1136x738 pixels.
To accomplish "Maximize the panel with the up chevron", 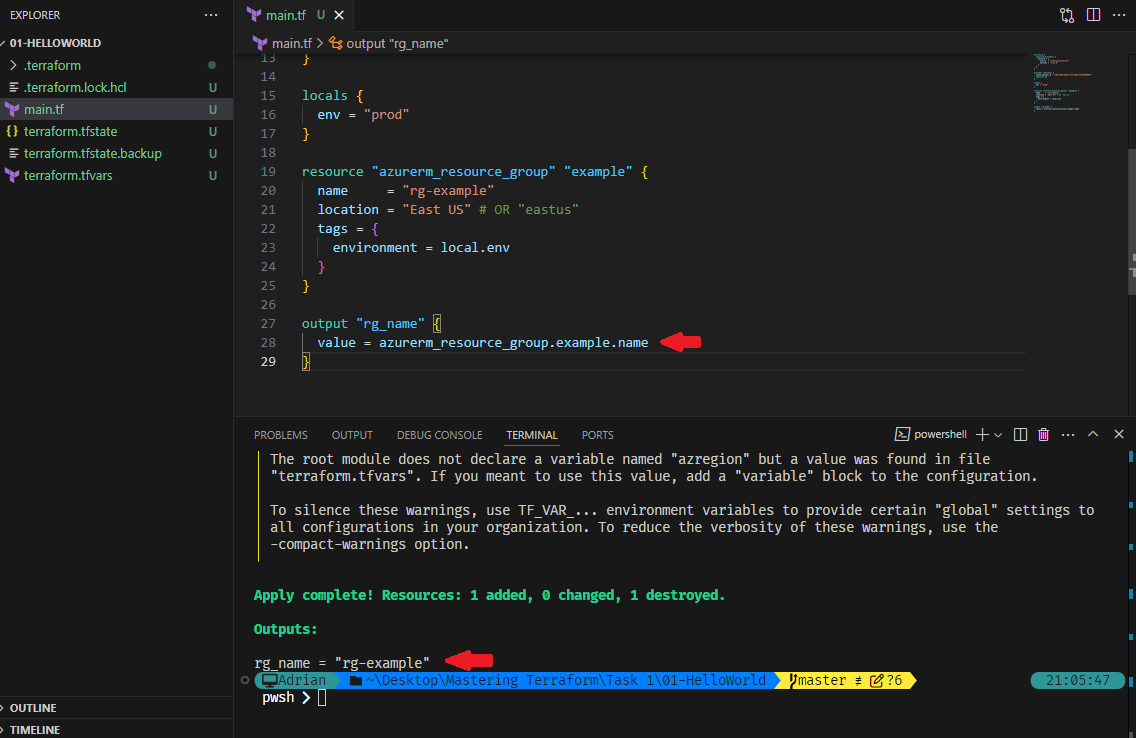I will click(1093, 434).
